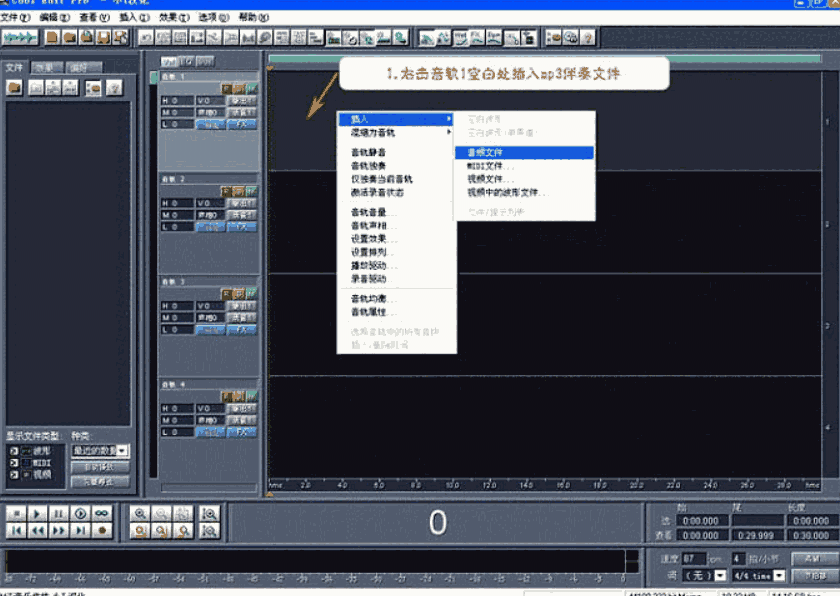Toggle the 视频 file type checkbox
The width and height of the screenshot is (840, 596).
[14, 473]
